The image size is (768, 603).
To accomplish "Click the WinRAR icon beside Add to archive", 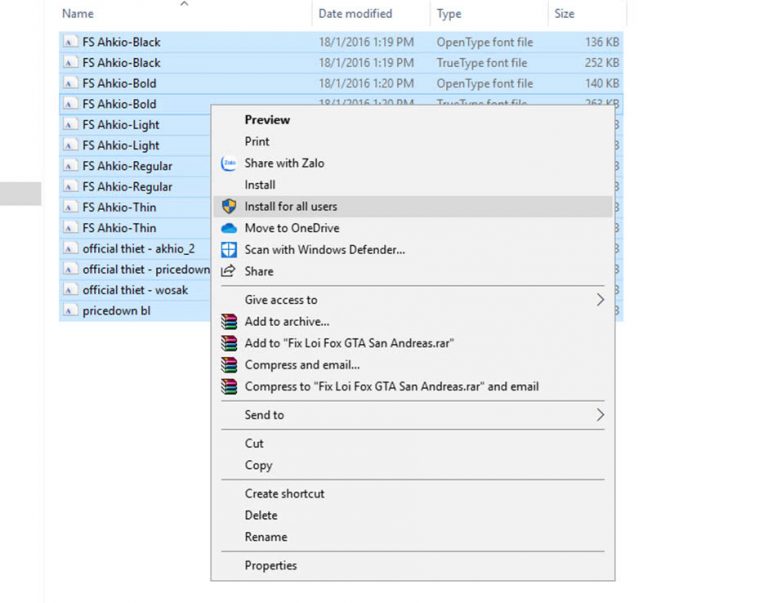I will click(228, 322).
